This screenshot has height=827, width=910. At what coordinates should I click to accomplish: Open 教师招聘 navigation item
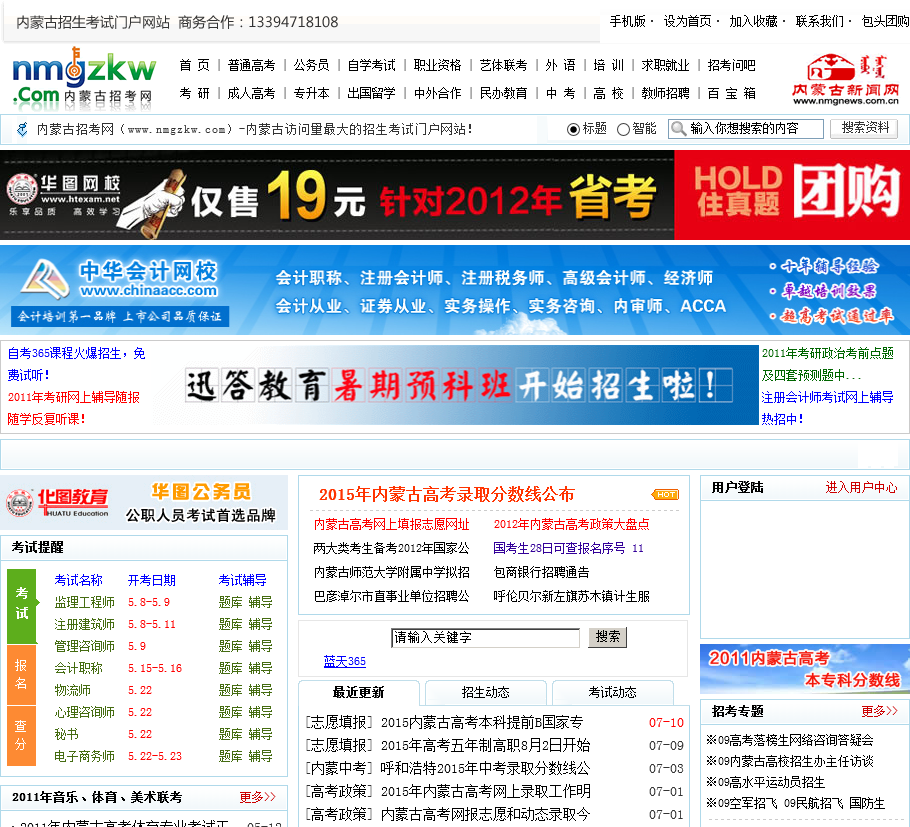click(666, 93)
